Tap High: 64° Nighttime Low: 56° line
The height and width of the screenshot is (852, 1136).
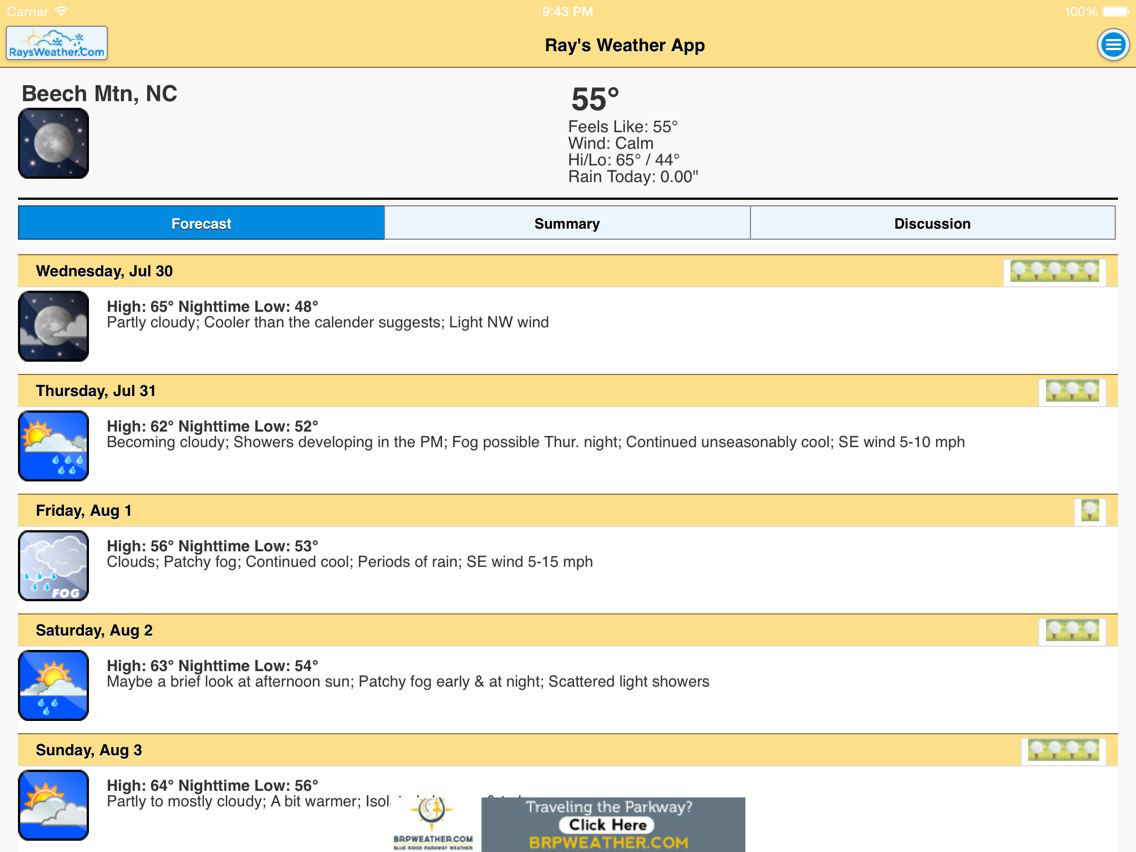pyautogui.click(x=212, y=785)
